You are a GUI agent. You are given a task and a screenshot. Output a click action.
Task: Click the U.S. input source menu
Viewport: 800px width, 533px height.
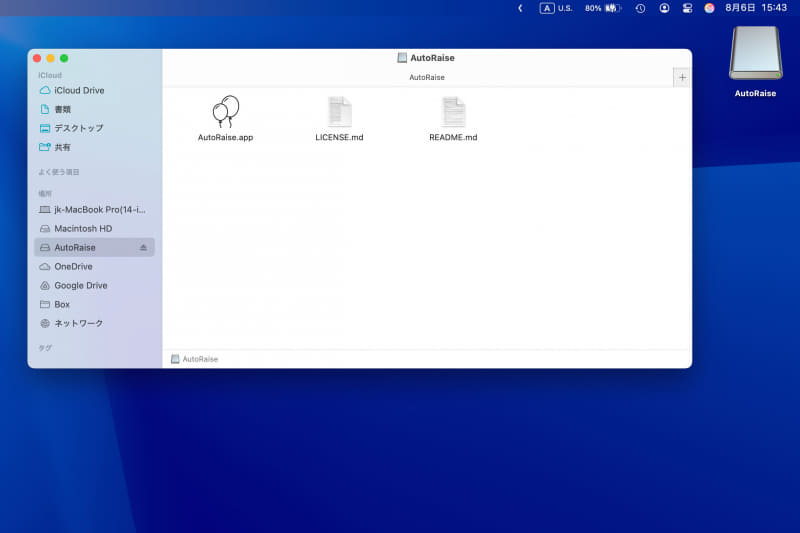point(556,8)
